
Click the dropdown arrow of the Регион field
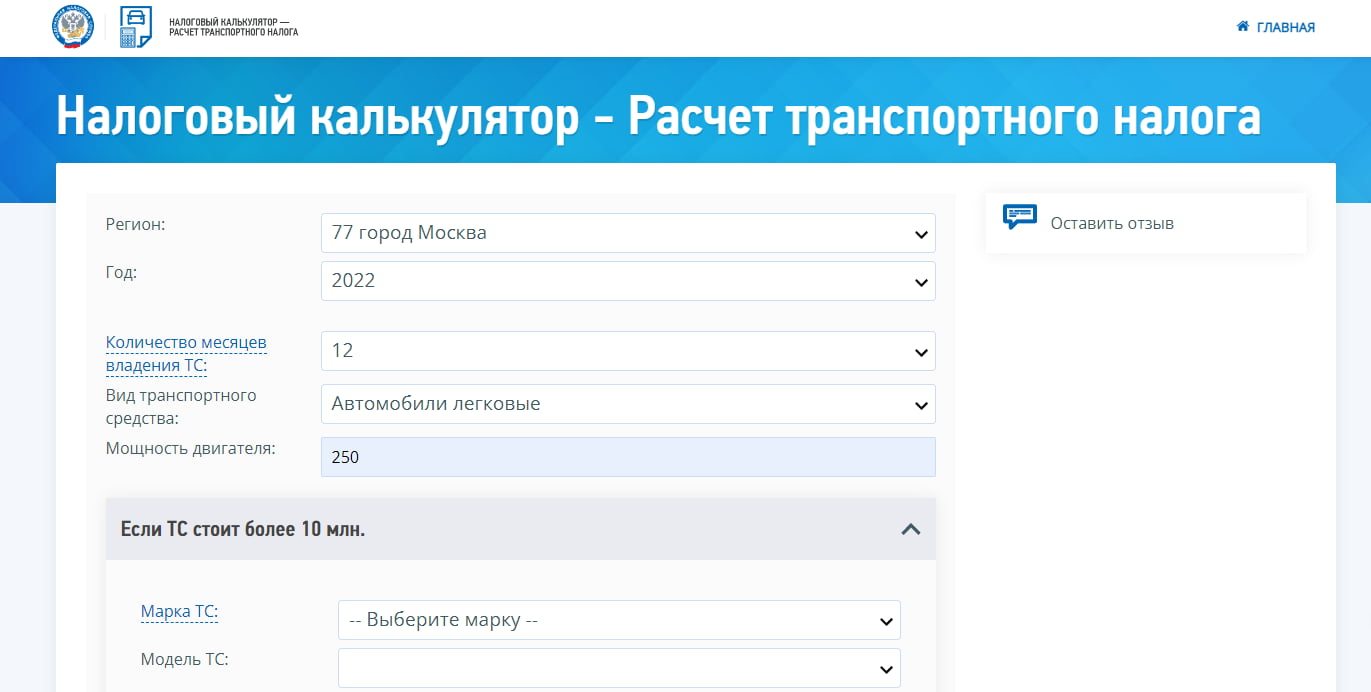(x=920, y=233)
